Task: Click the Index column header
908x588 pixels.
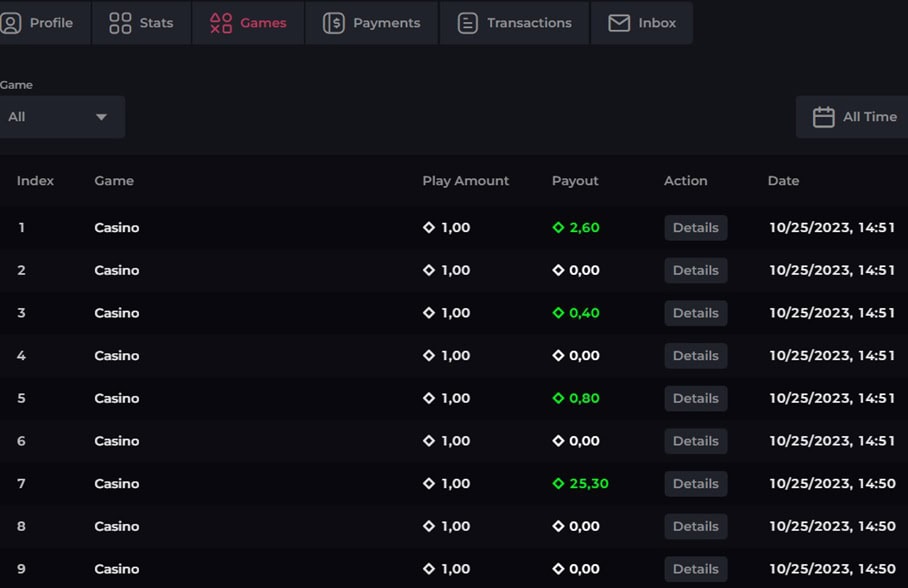Action: 35,181
